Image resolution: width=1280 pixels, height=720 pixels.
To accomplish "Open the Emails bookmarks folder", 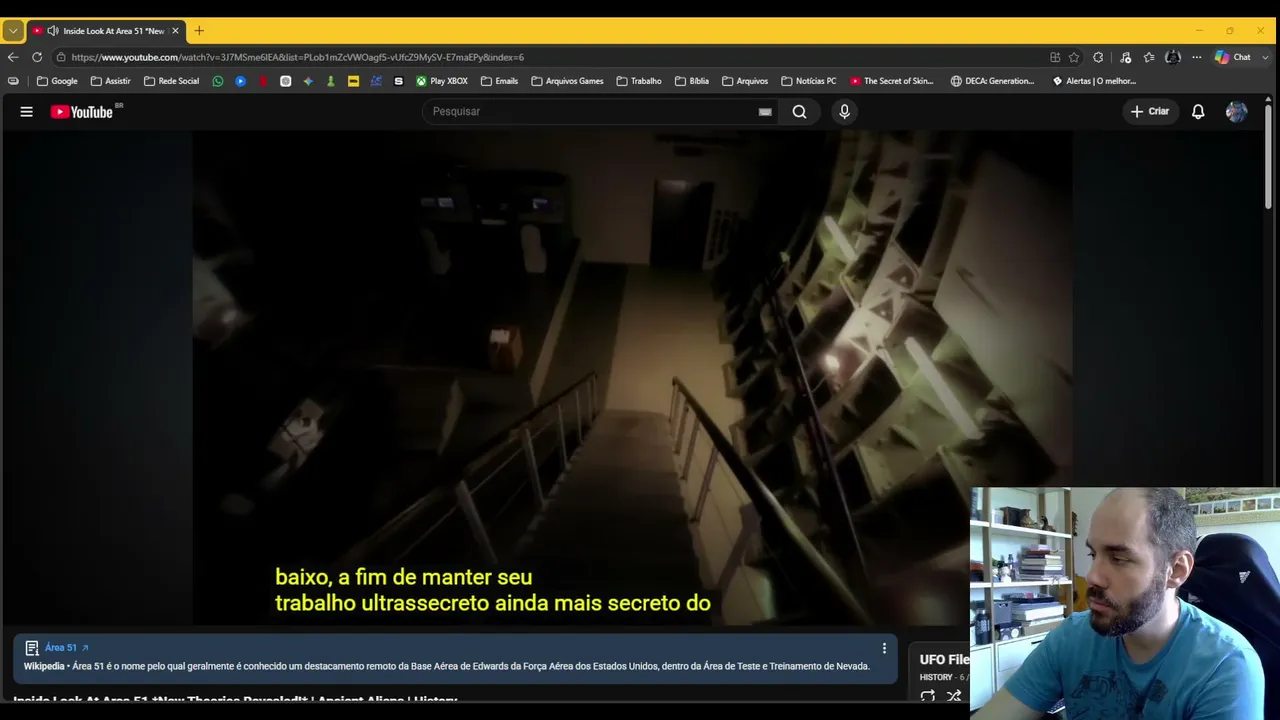I will click(499, 81).
